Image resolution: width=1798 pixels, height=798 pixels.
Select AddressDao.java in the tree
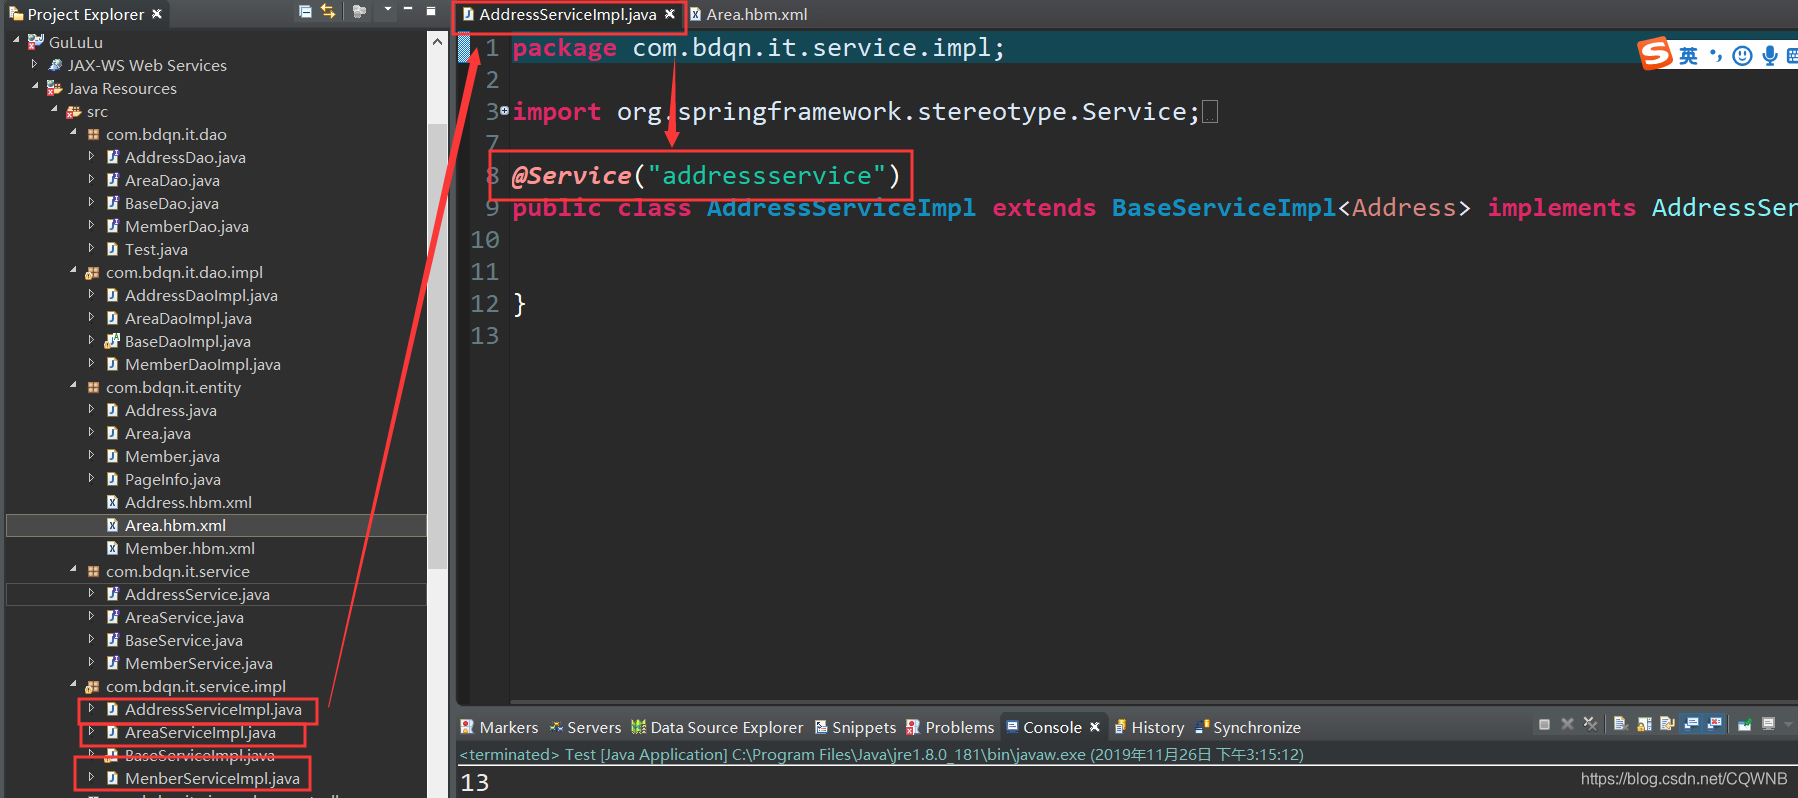(185, 157)
